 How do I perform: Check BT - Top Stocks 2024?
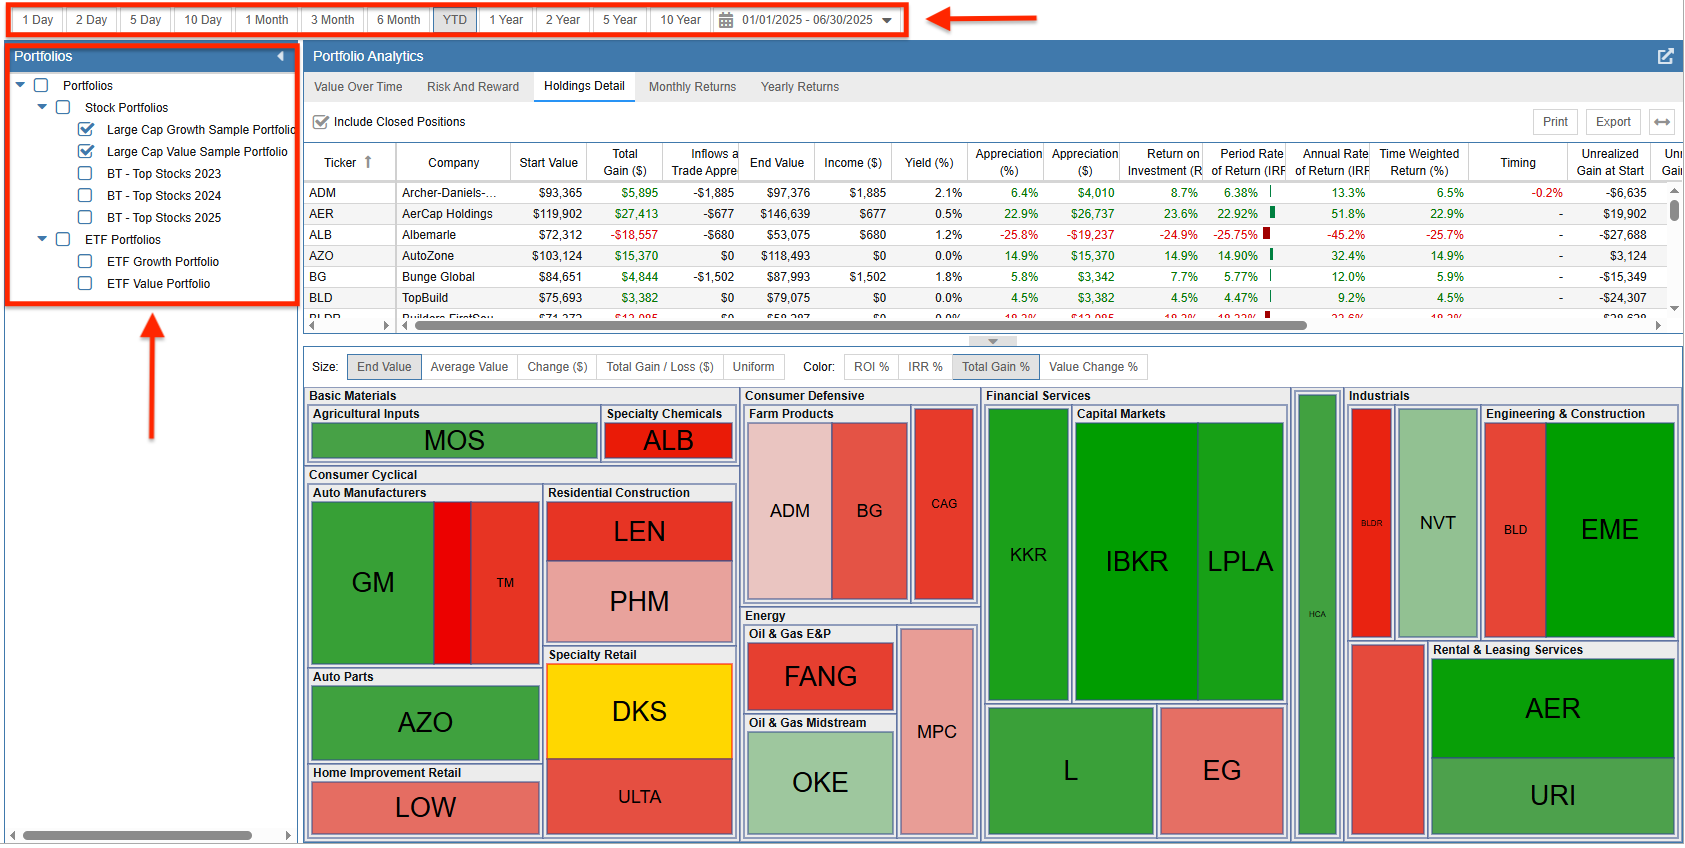pyautogui.click(x=85, y=195)
